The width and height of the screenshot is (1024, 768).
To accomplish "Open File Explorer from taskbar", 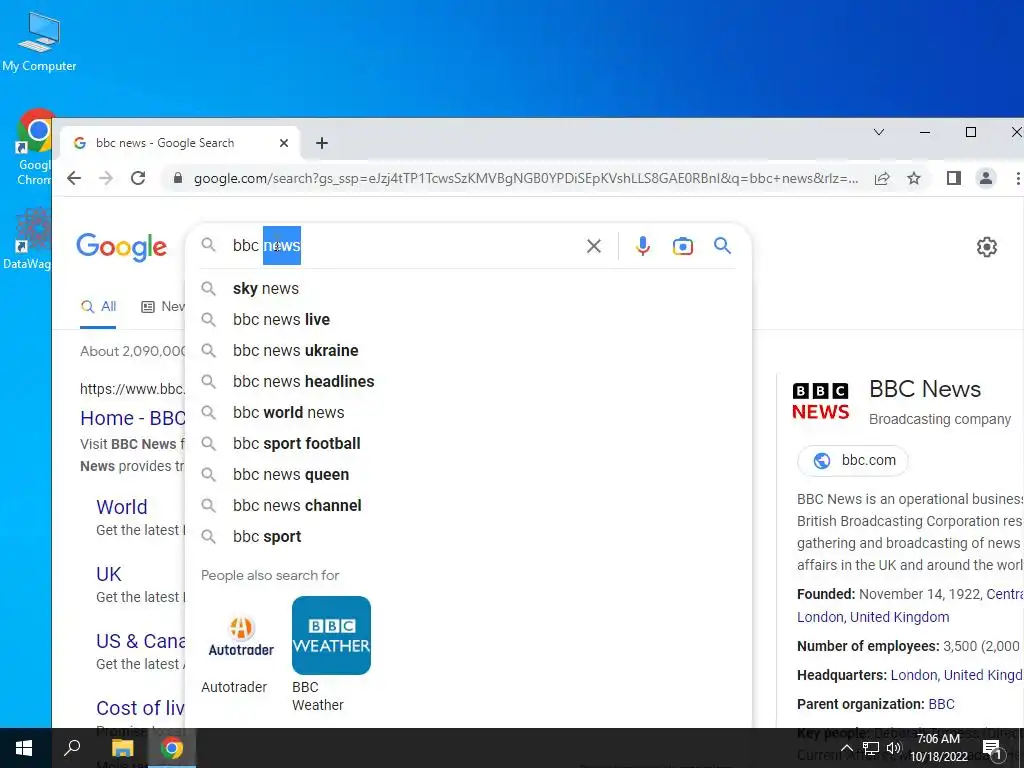I will [x=122, y=748].
